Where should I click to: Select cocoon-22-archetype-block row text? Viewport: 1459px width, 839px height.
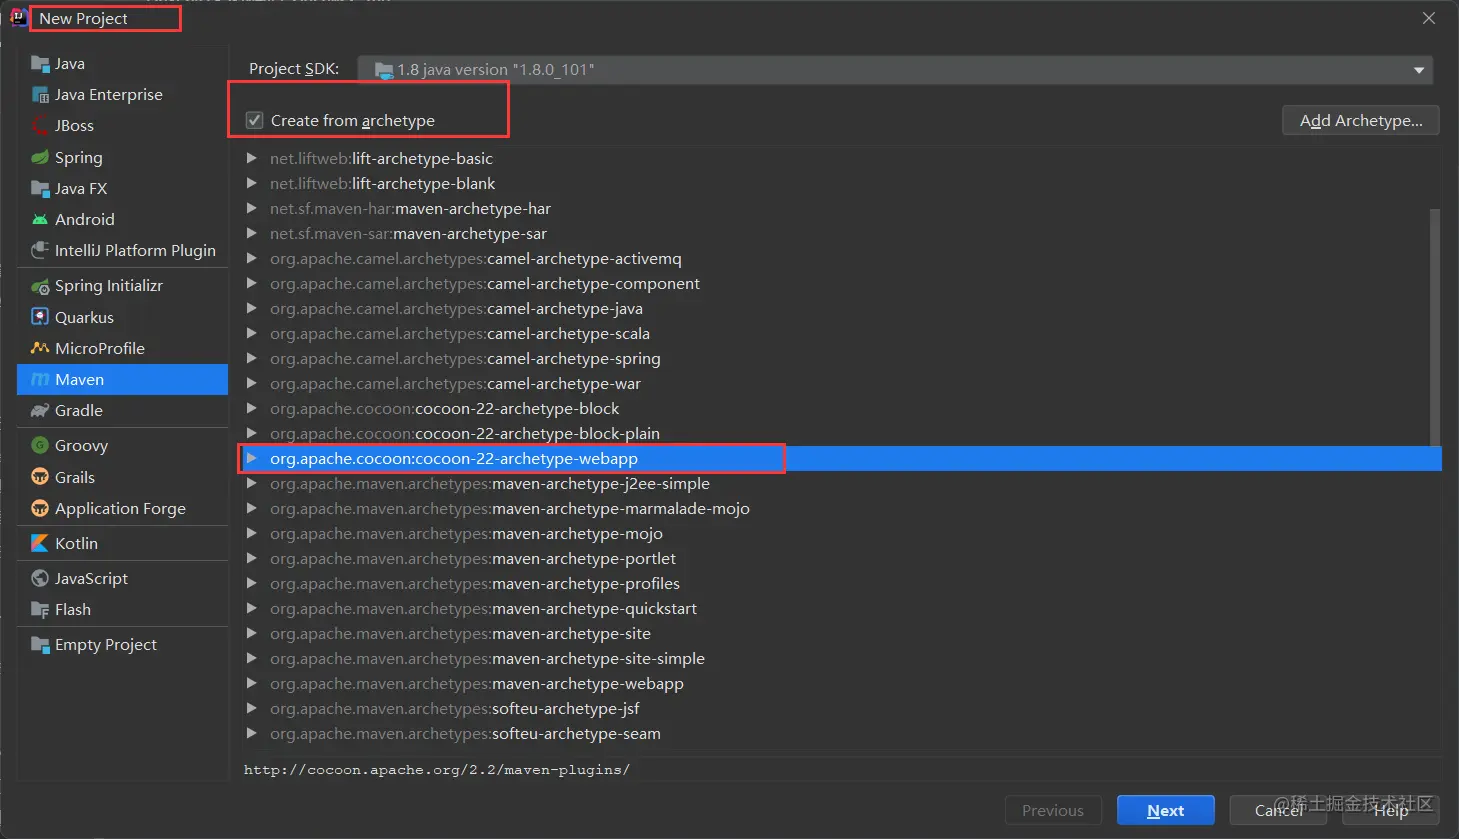point(444,408)
